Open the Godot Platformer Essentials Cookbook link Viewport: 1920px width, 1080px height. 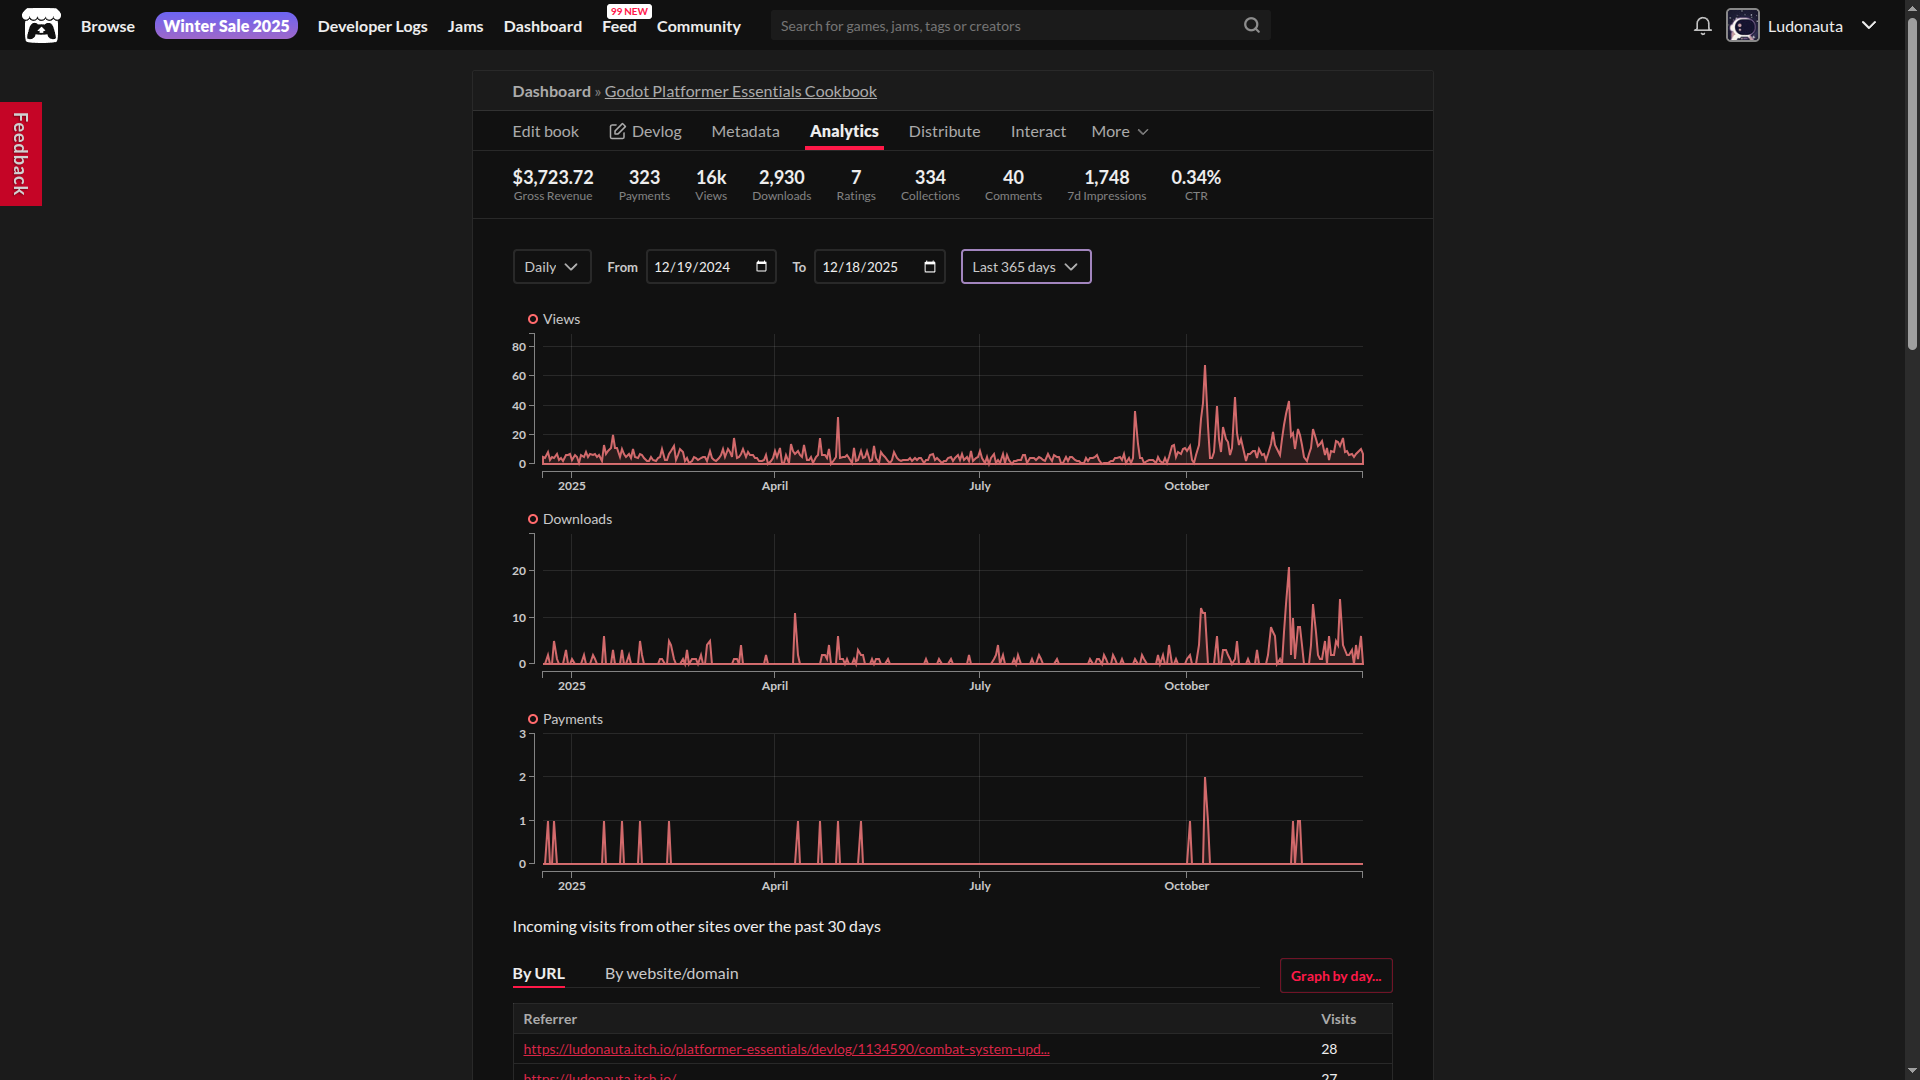click(740, 92)
